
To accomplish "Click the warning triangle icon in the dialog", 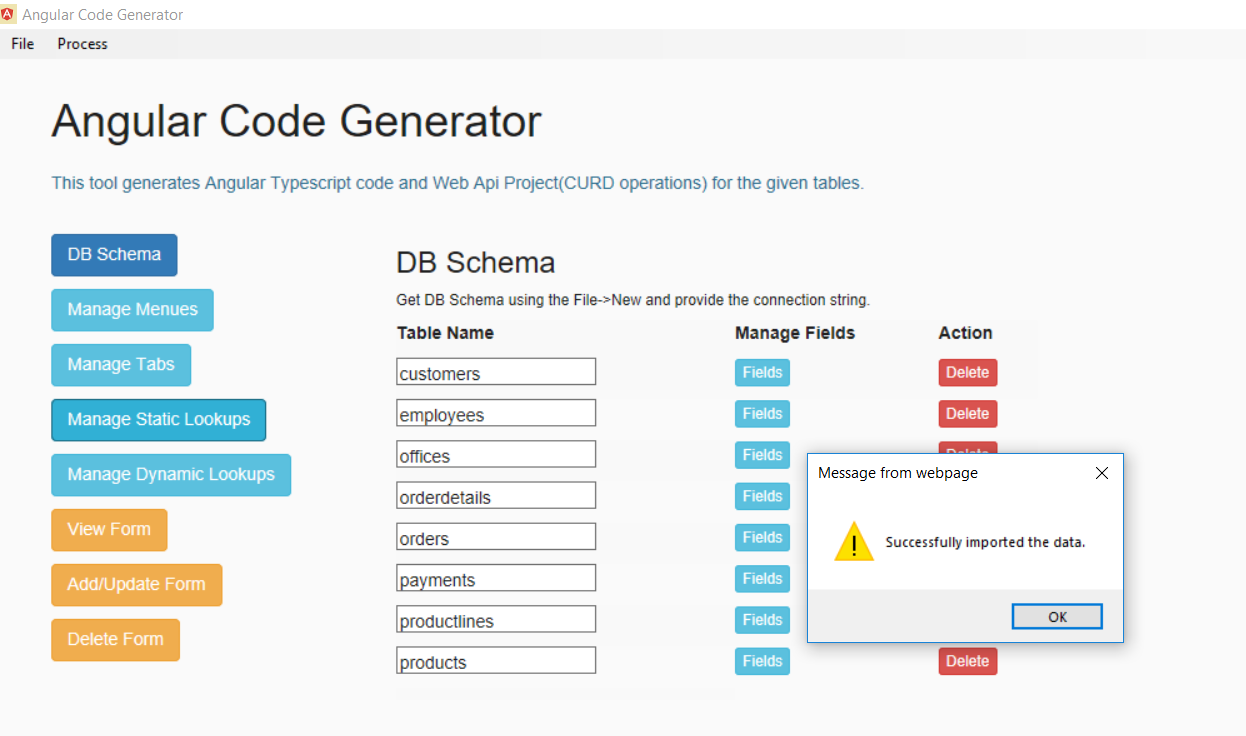I will point(853,541).
